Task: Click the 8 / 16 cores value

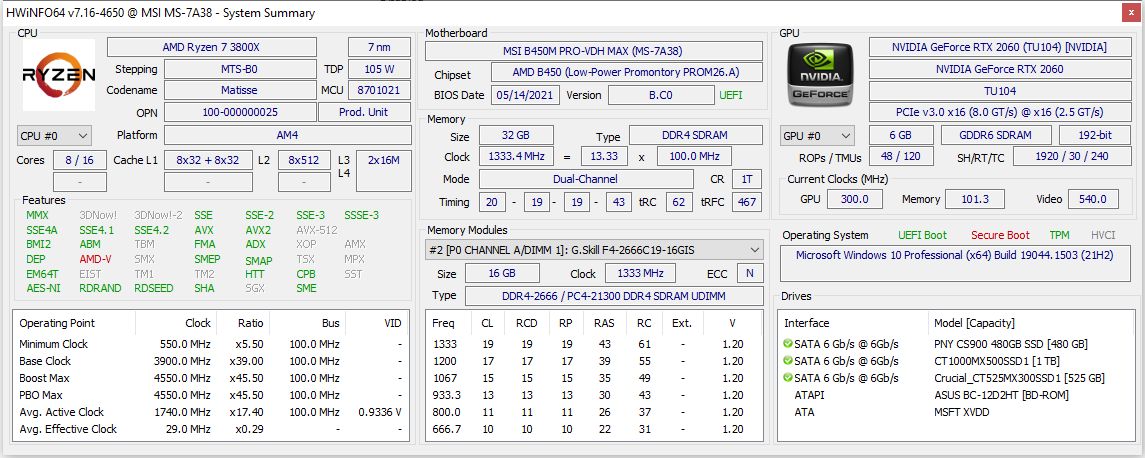Action: [x=79, y=160]
